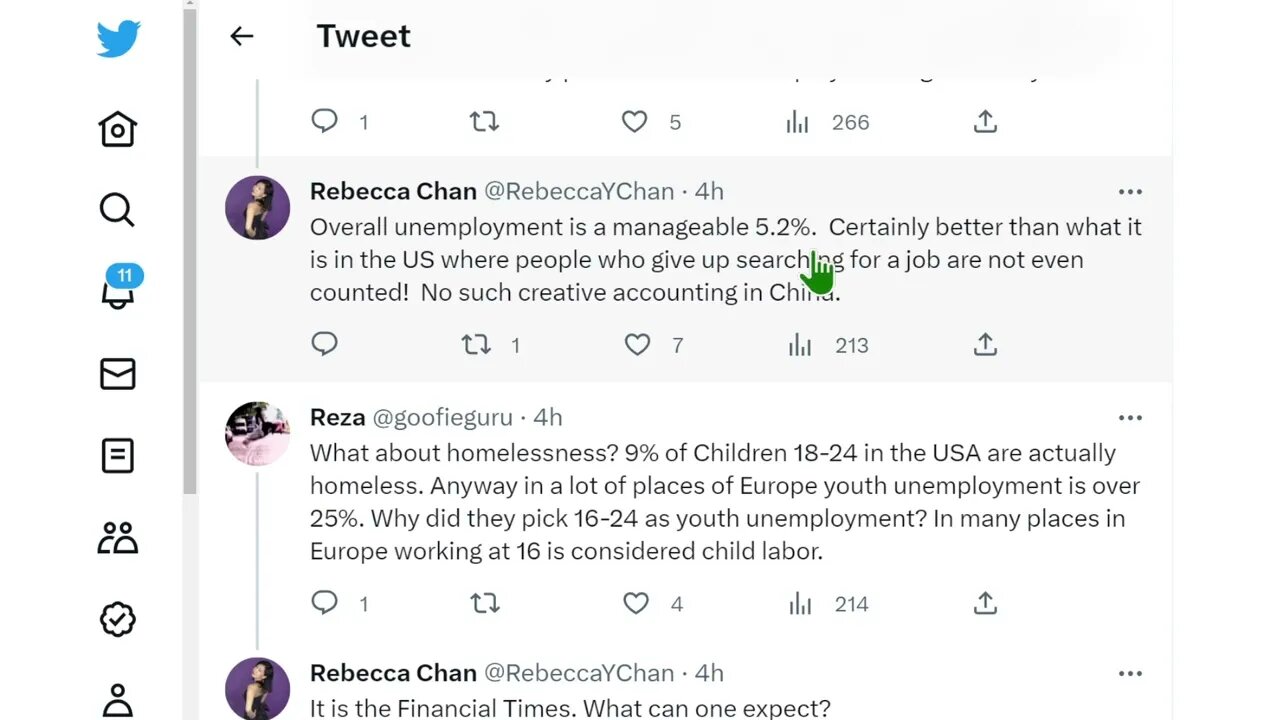The width and height of the screenshot is (1280, 720).
Task: Open the Home page icon
Action: point(118,129)
